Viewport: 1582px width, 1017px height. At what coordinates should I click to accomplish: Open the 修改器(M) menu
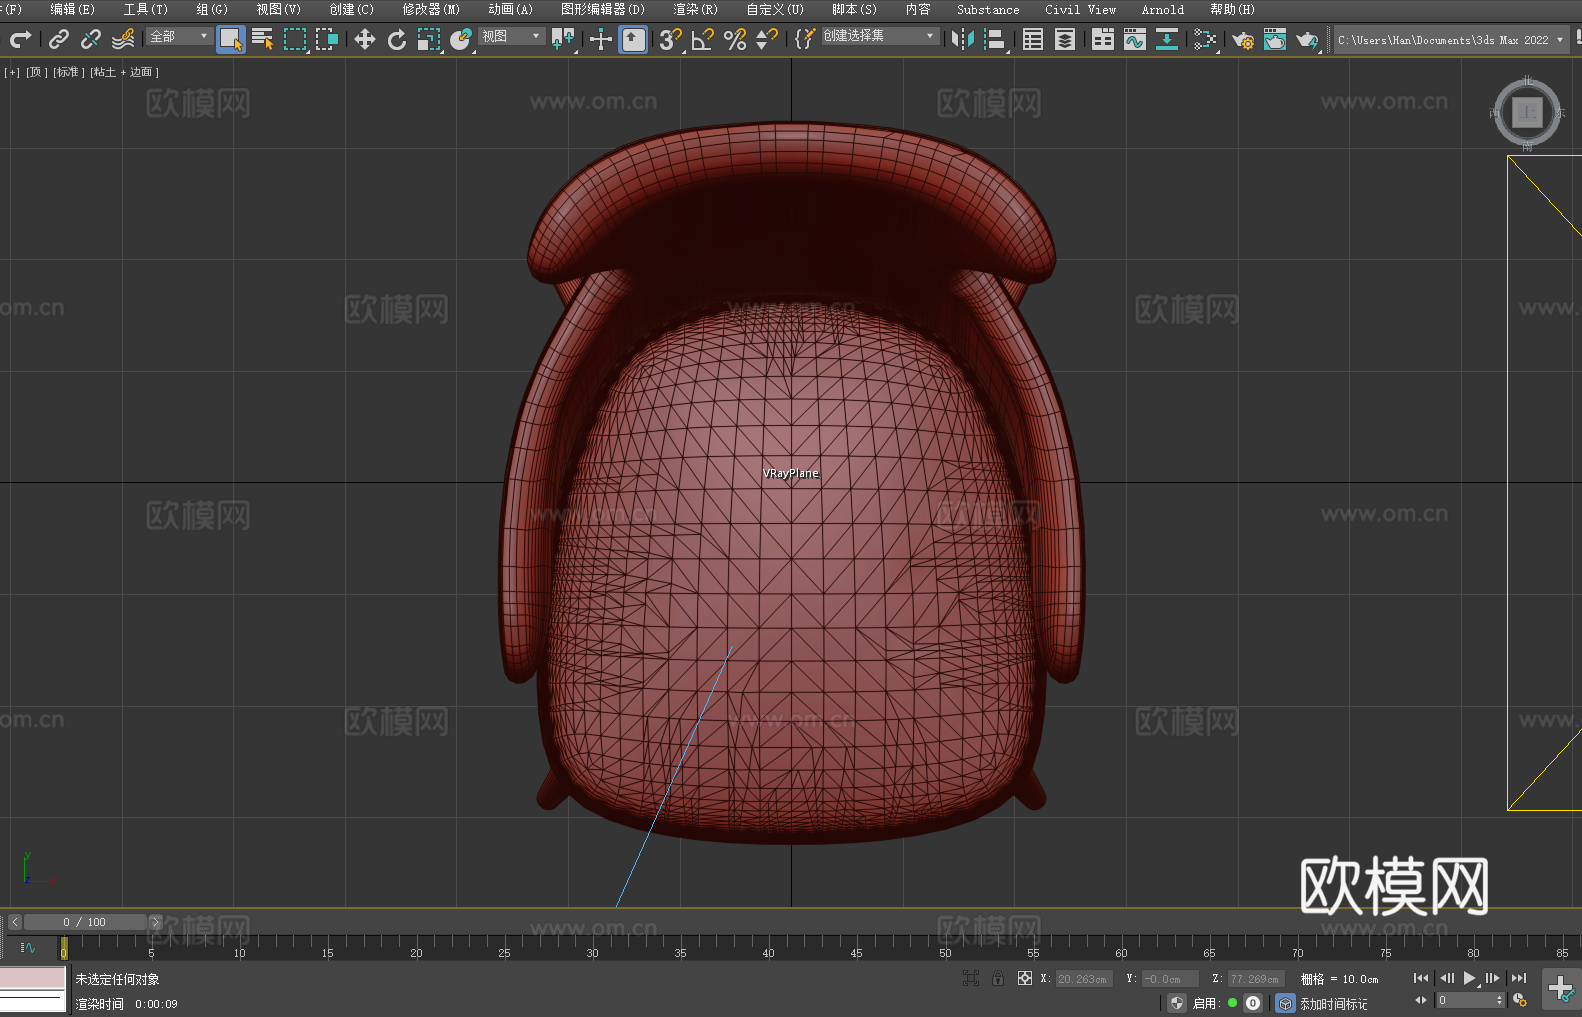click(x=431, y=9)
